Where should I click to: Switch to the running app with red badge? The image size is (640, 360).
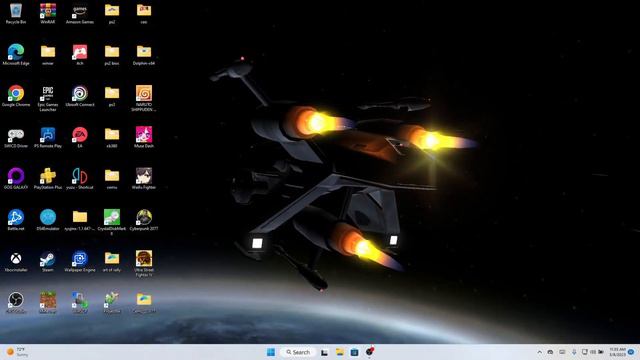(370, 351)
